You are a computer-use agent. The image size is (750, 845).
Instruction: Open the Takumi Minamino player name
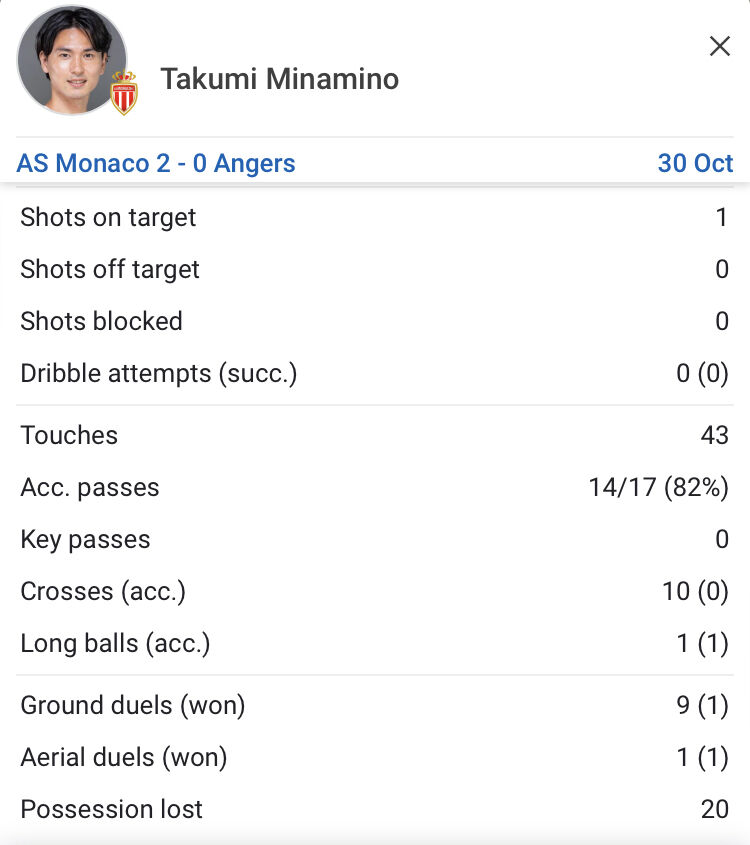279,79
